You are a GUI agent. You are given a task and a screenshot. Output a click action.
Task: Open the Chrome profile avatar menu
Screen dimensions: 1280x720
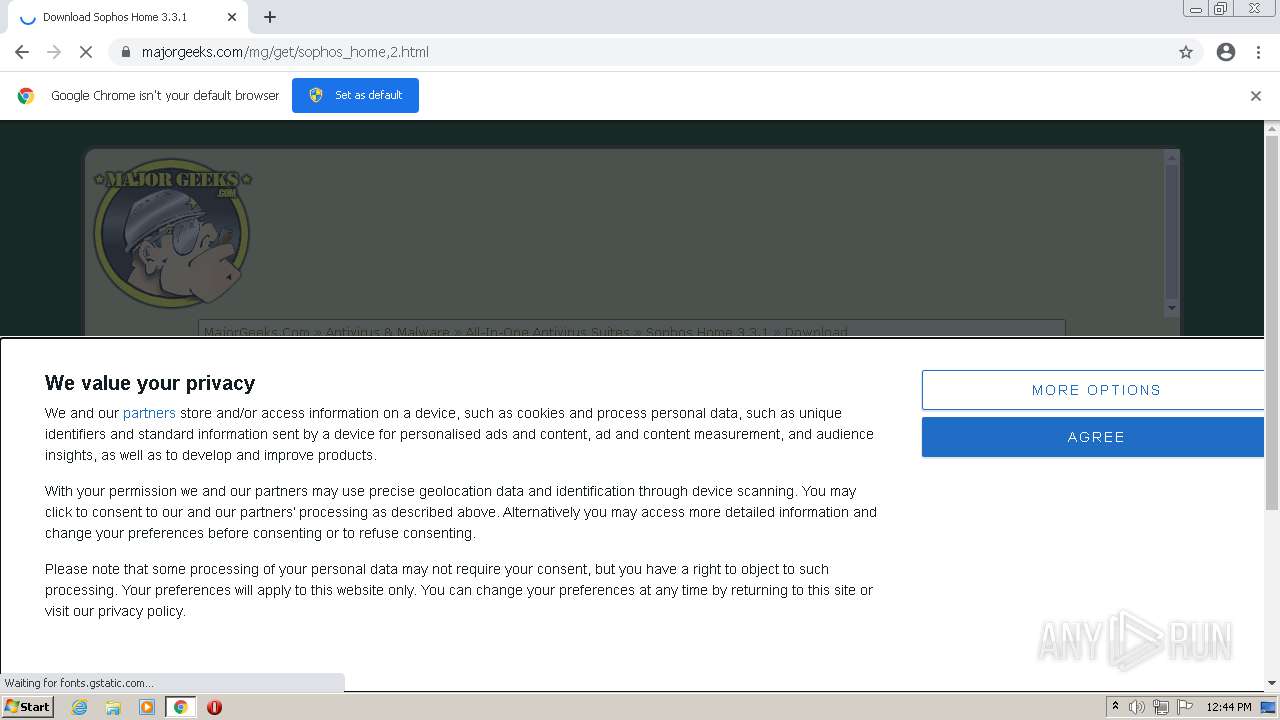[1226, 52]
